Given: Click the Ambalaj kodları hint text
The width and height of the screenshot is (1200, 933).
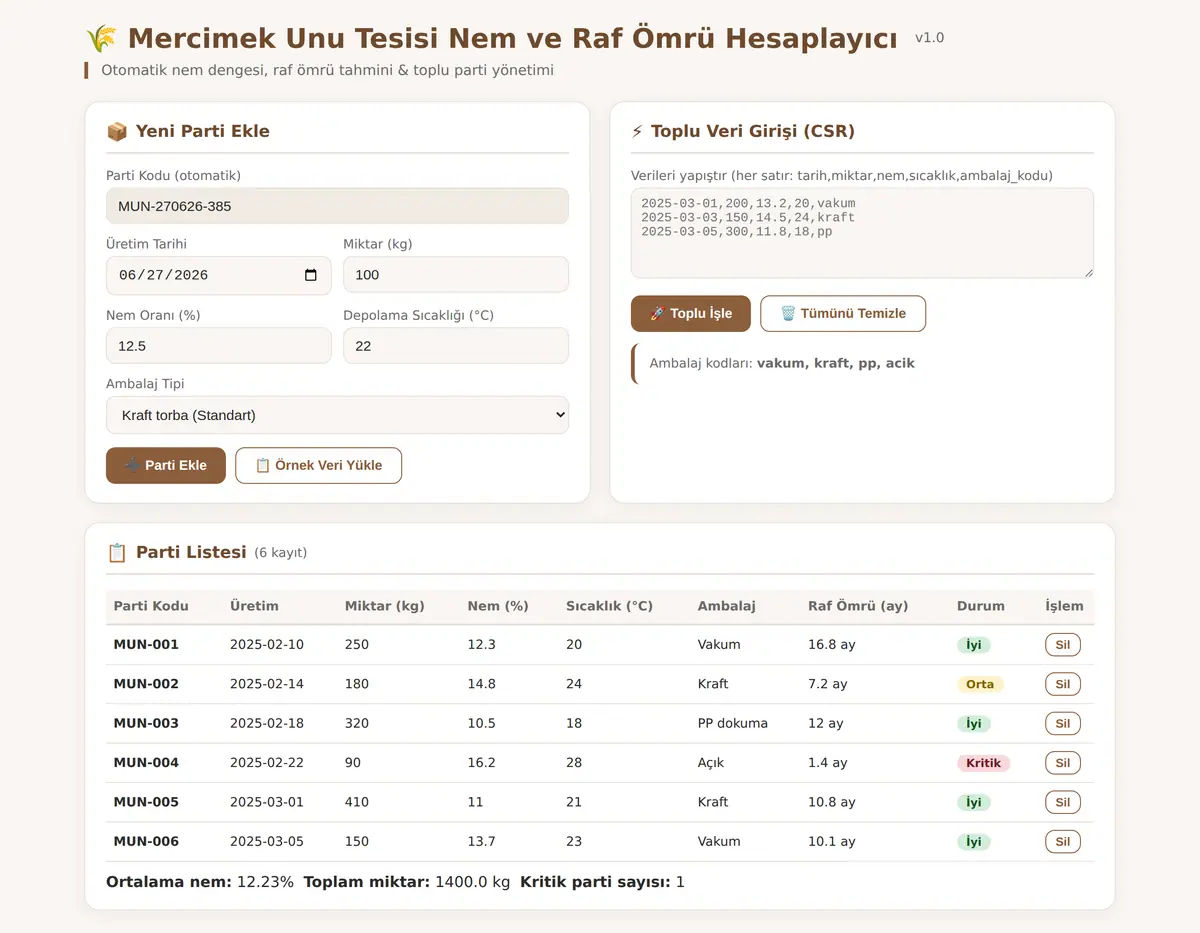Looking at the screenshot, I should (782, 363).
